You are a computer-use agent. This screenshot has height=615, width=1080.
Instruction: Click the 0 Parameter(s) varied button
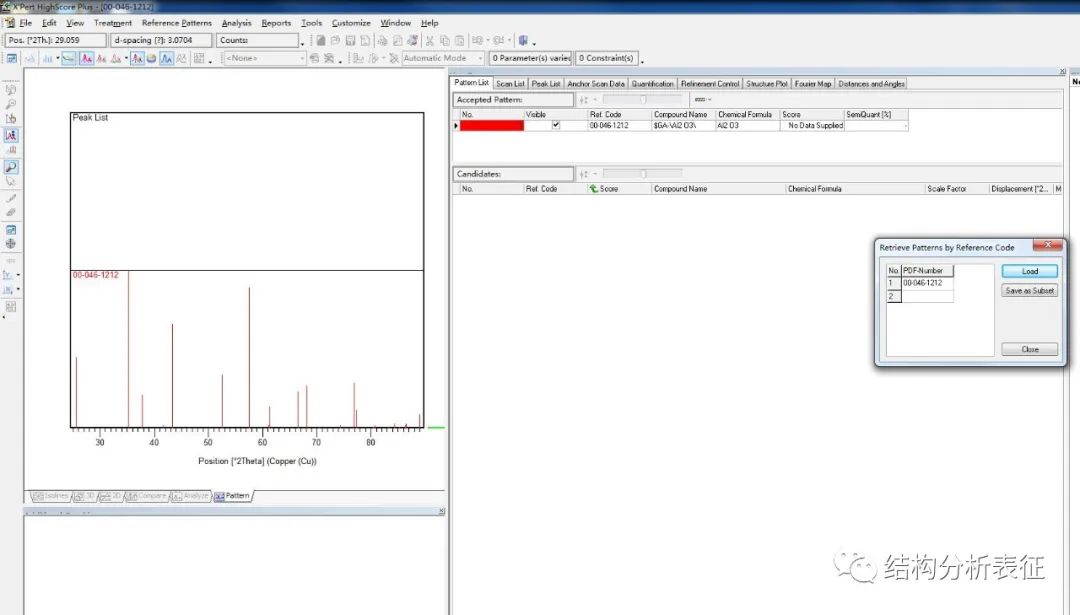pyautogui.click(x=531, y=59)
